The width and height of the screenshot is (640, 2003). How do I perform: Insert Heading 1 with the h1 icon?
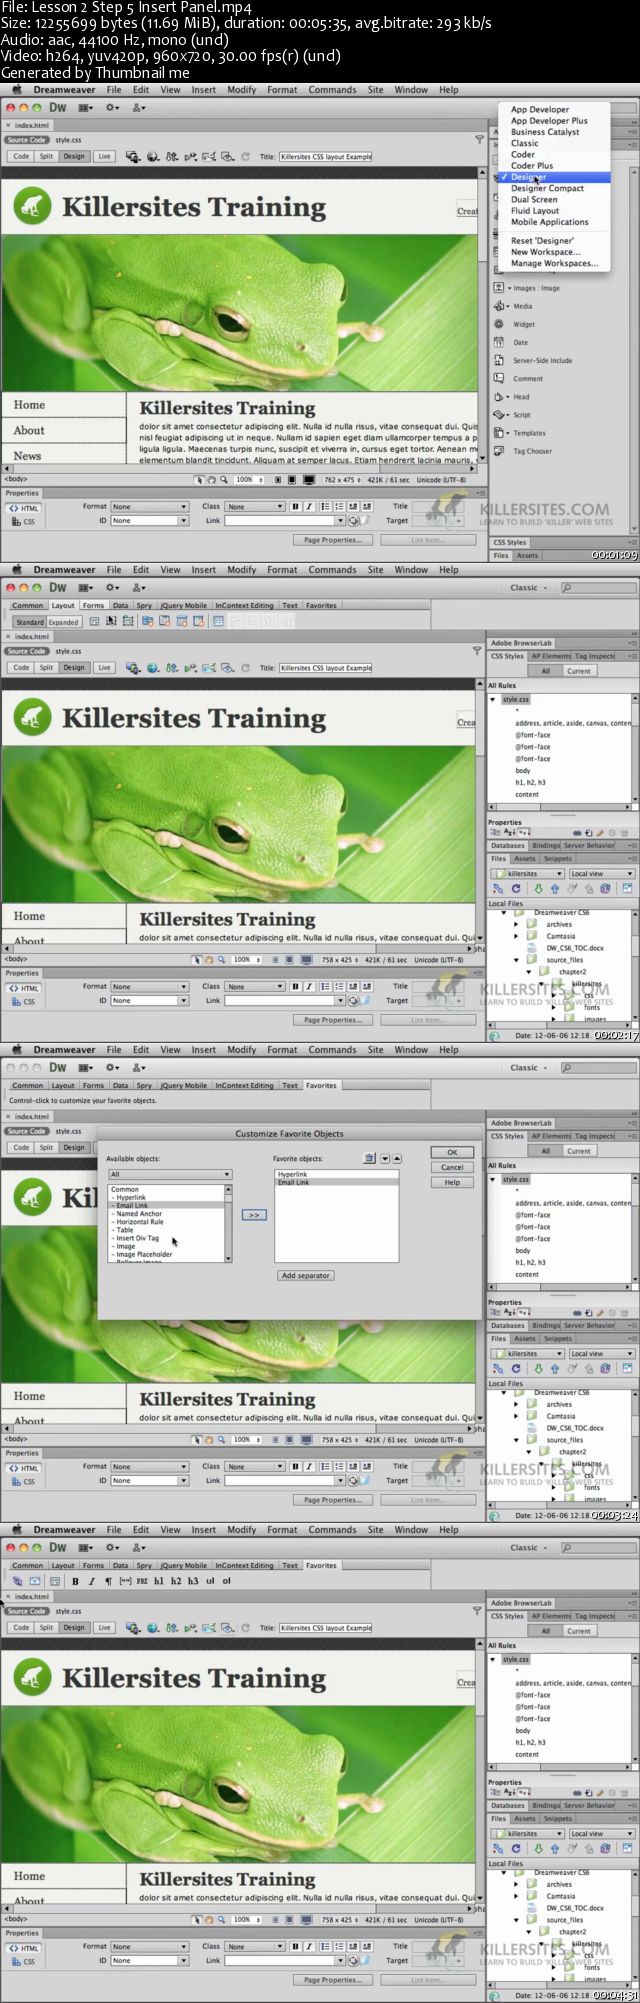(159, 1581)
